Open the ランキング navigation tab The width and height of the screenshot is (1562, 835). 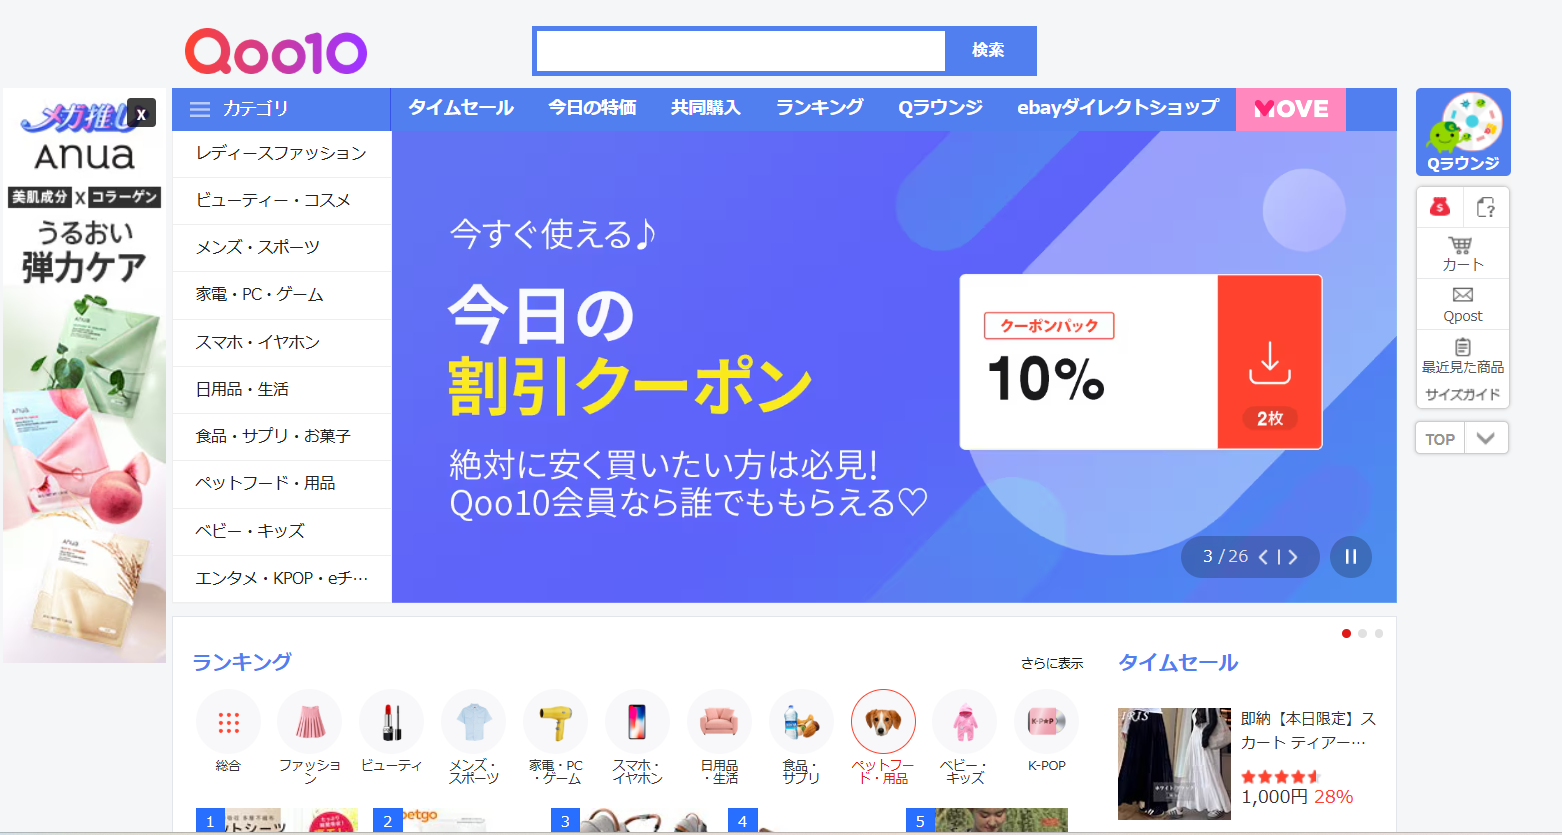820,108
